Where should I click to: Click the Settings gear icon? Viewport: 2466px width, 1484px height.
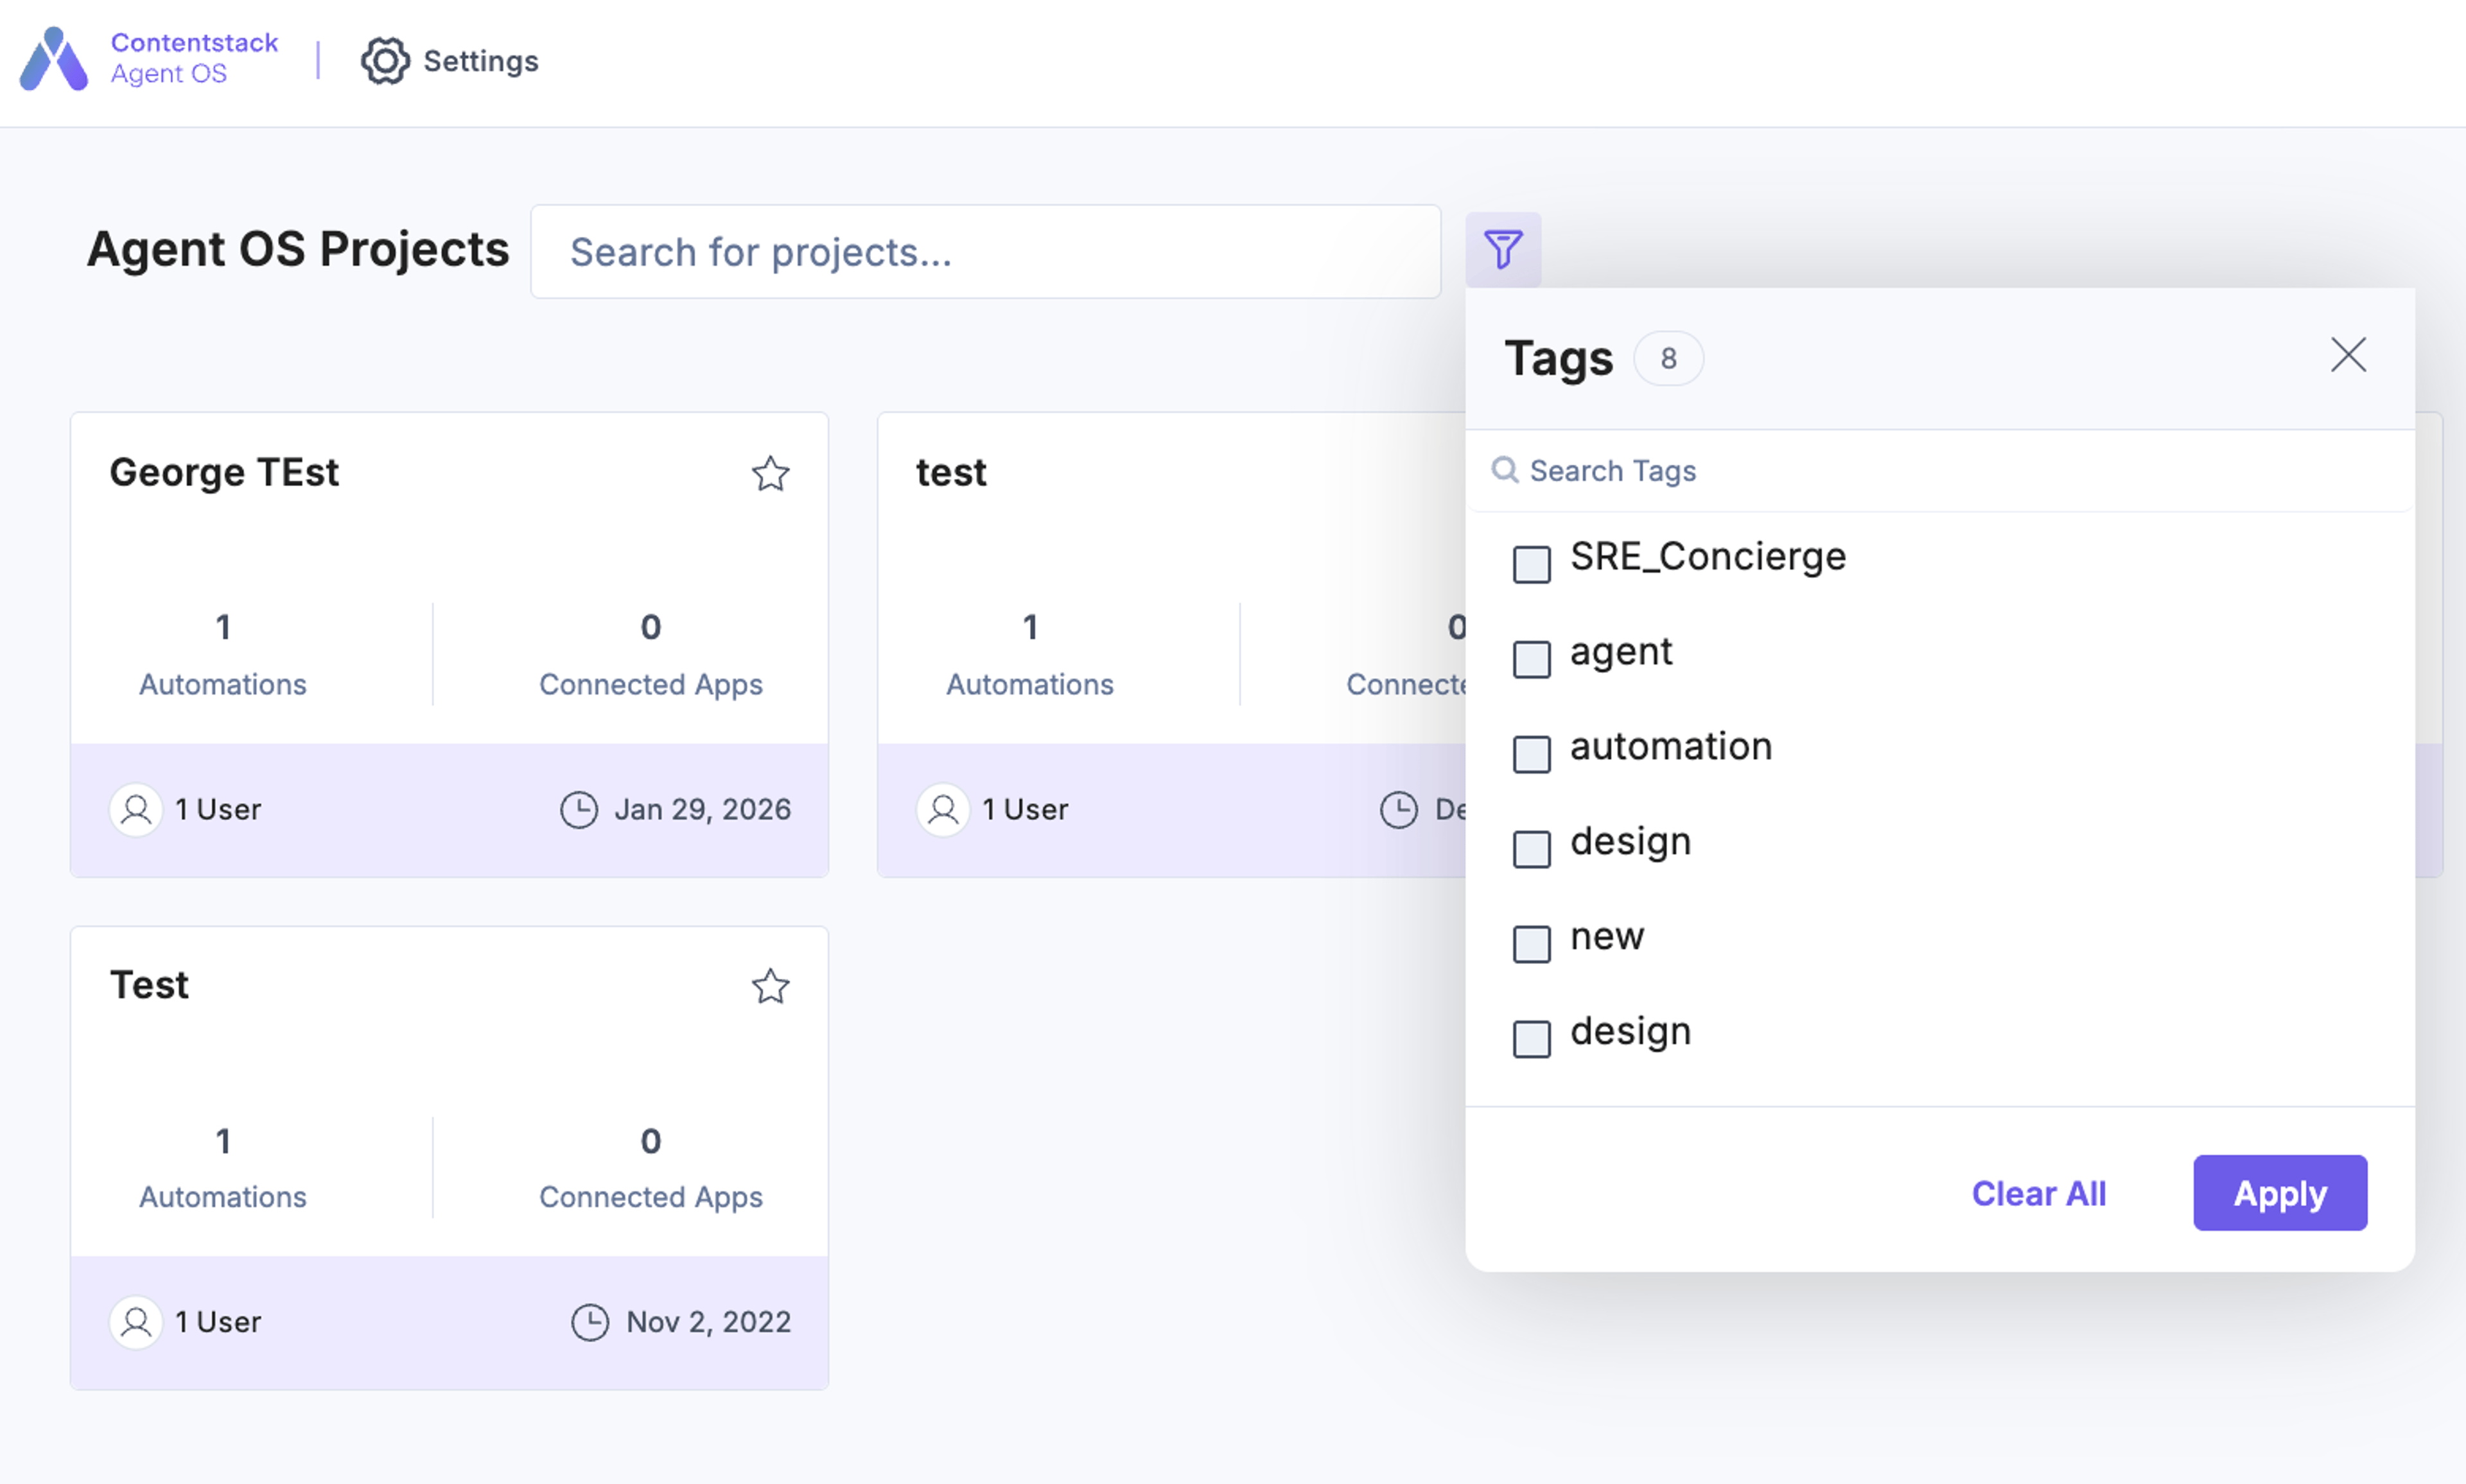(385, 61)
